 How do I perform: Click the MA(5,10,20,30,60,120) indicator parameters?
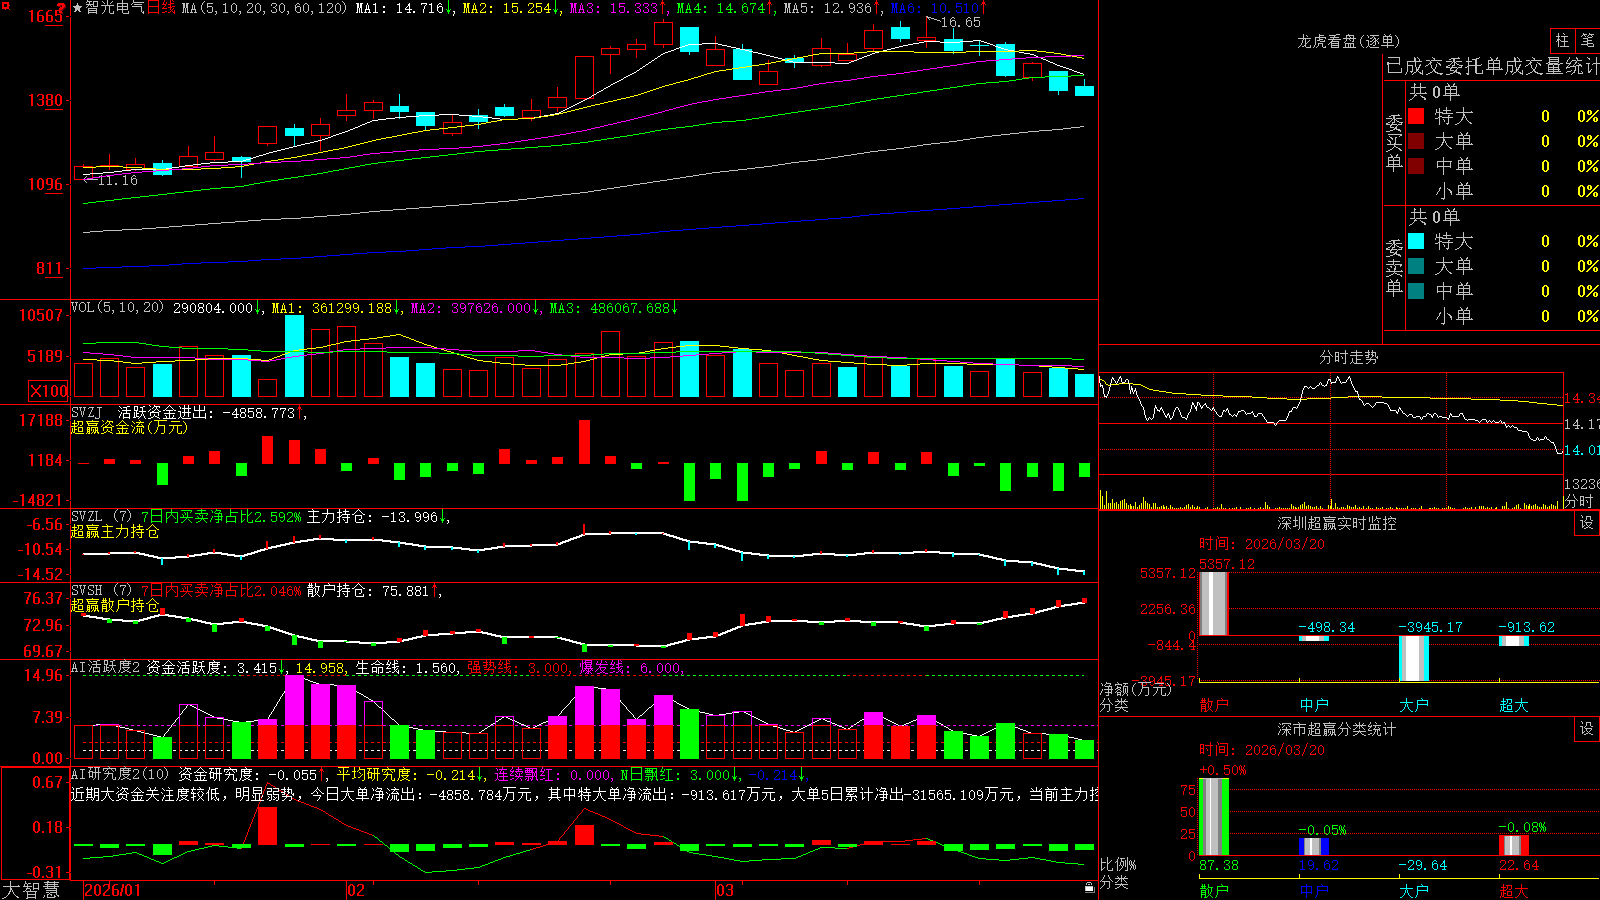coord(264,8)
